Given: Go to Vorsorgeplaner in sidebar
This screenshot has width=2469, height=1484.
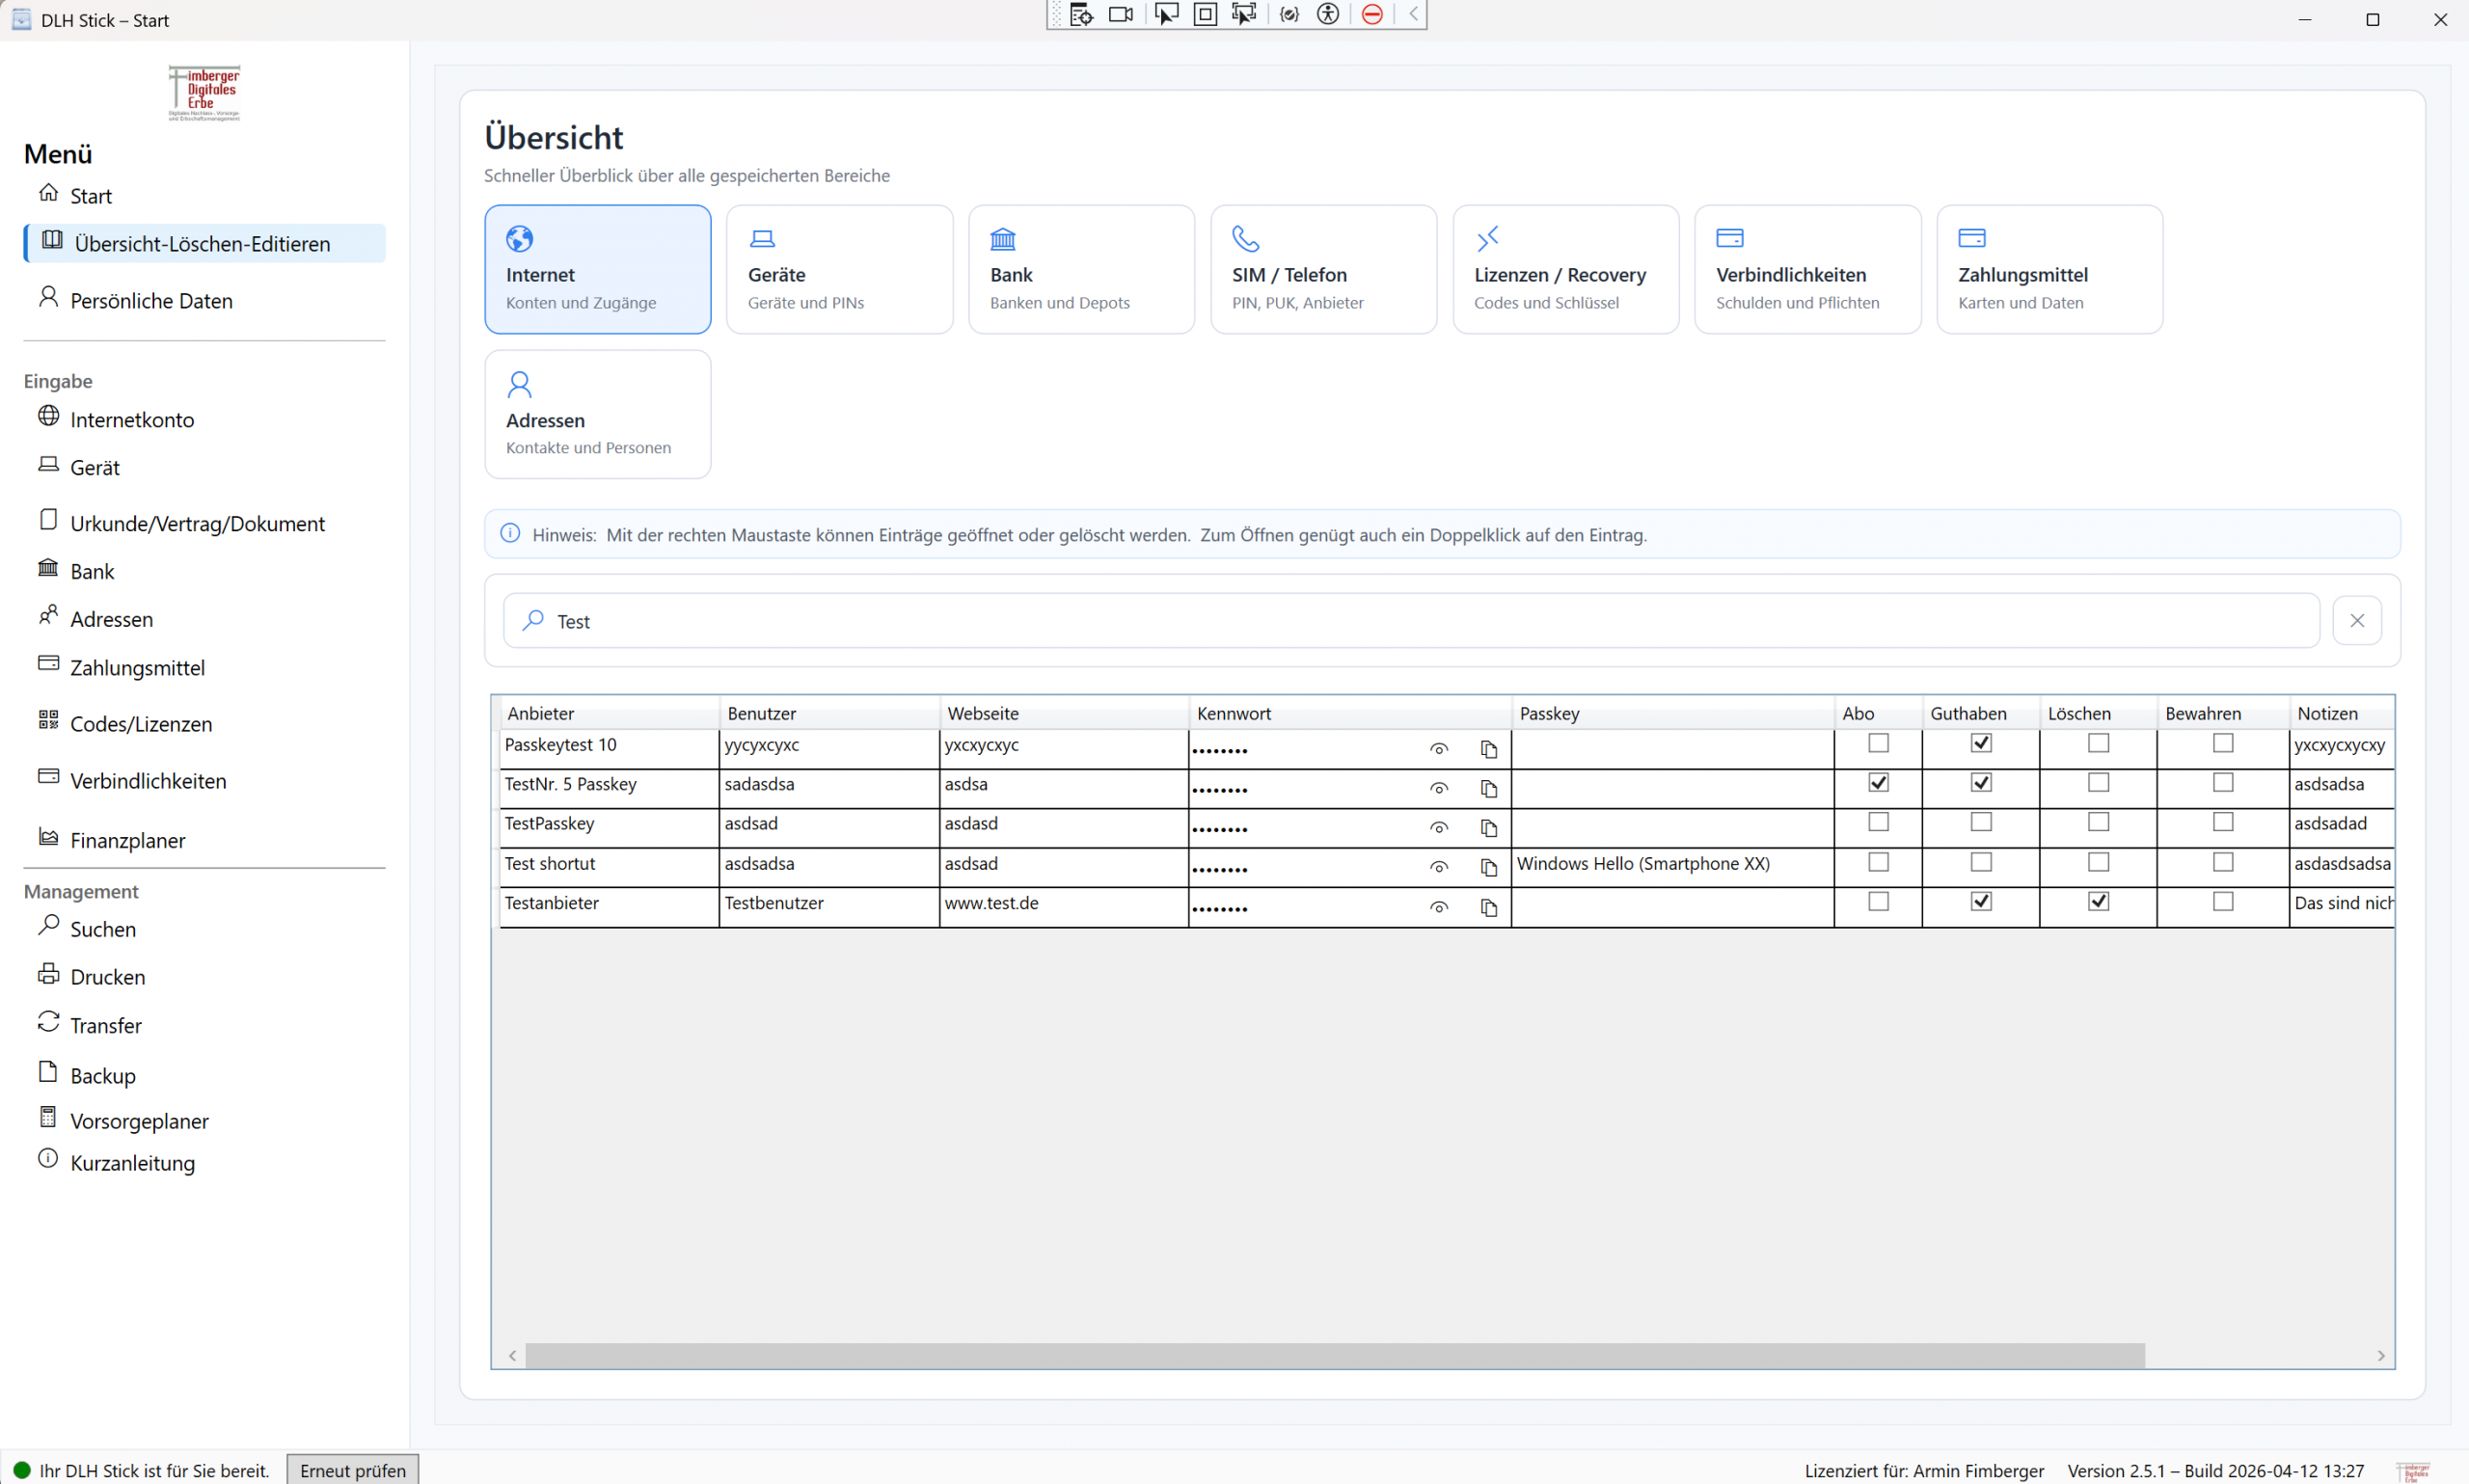Looking at the screenshot, I should (139, 1121).
